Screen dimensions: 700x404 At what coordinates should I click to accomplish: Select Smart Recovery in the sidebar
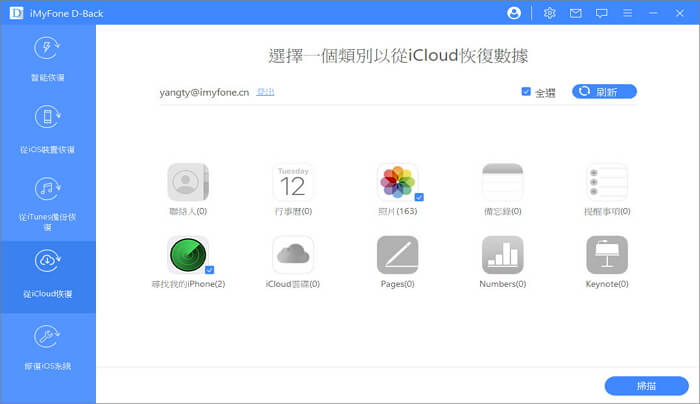(48, 59)
